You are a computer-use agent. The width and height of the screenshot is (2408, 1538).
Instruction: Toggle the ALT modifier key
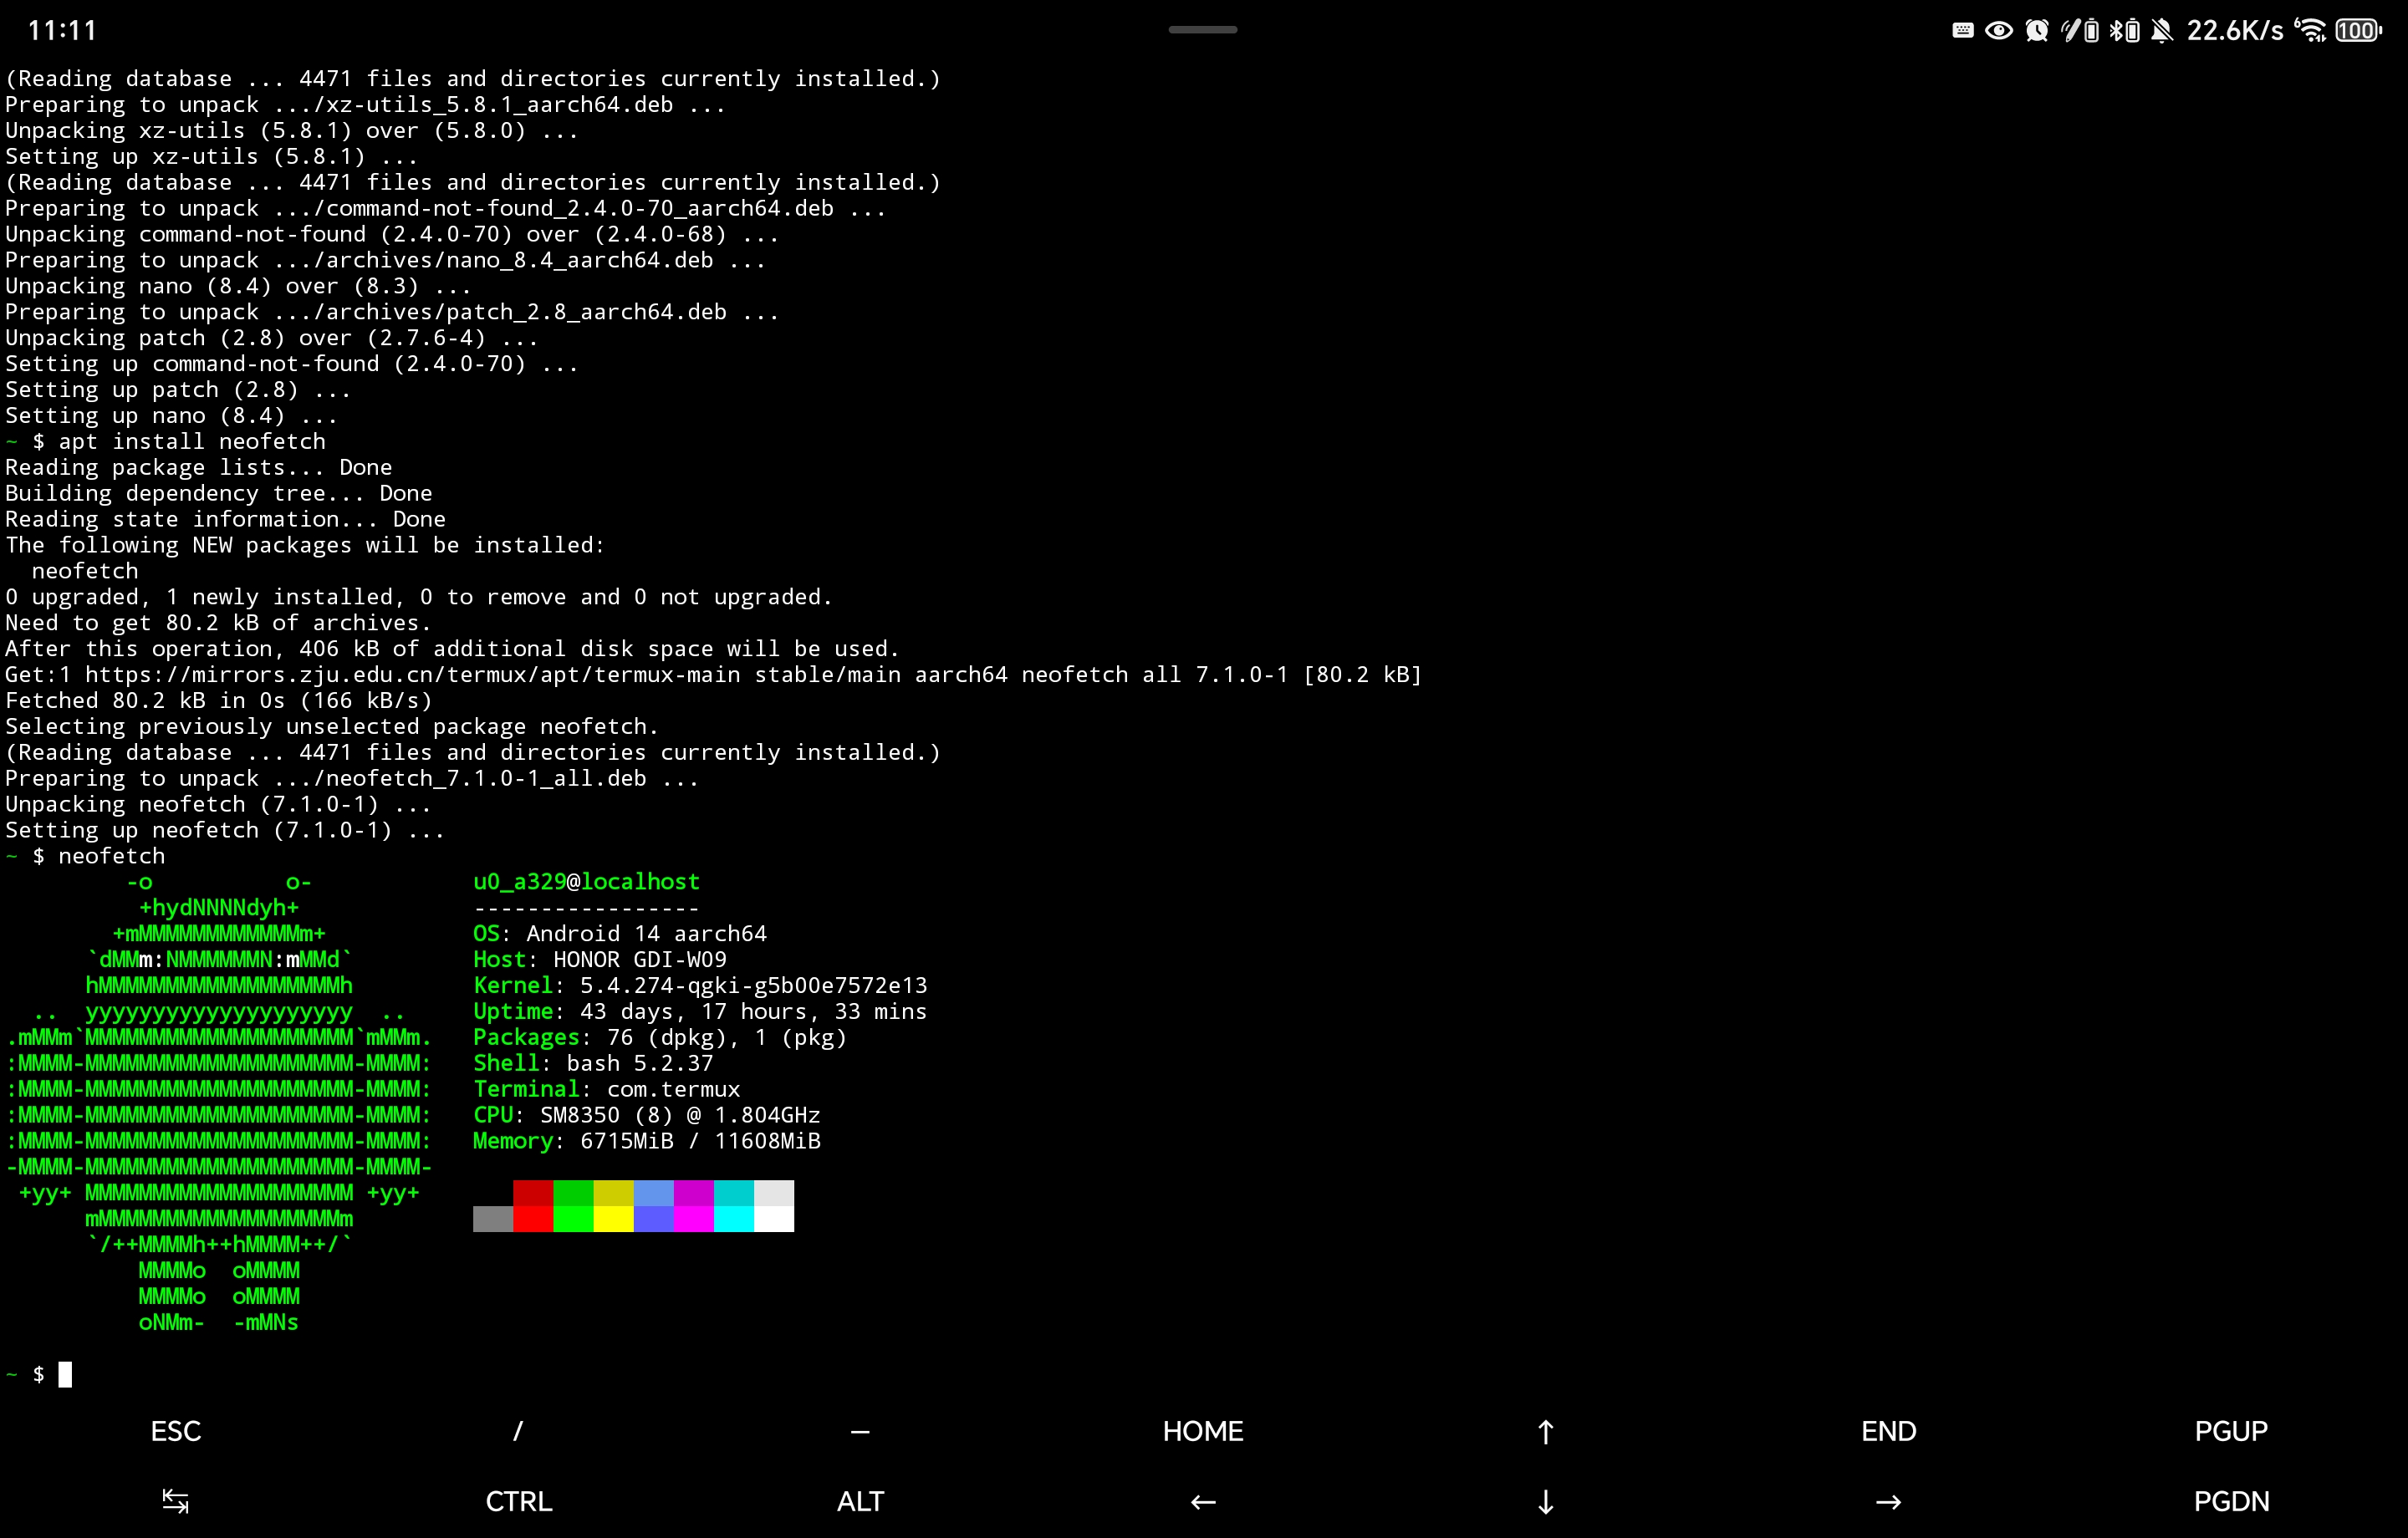[860, 1502]
